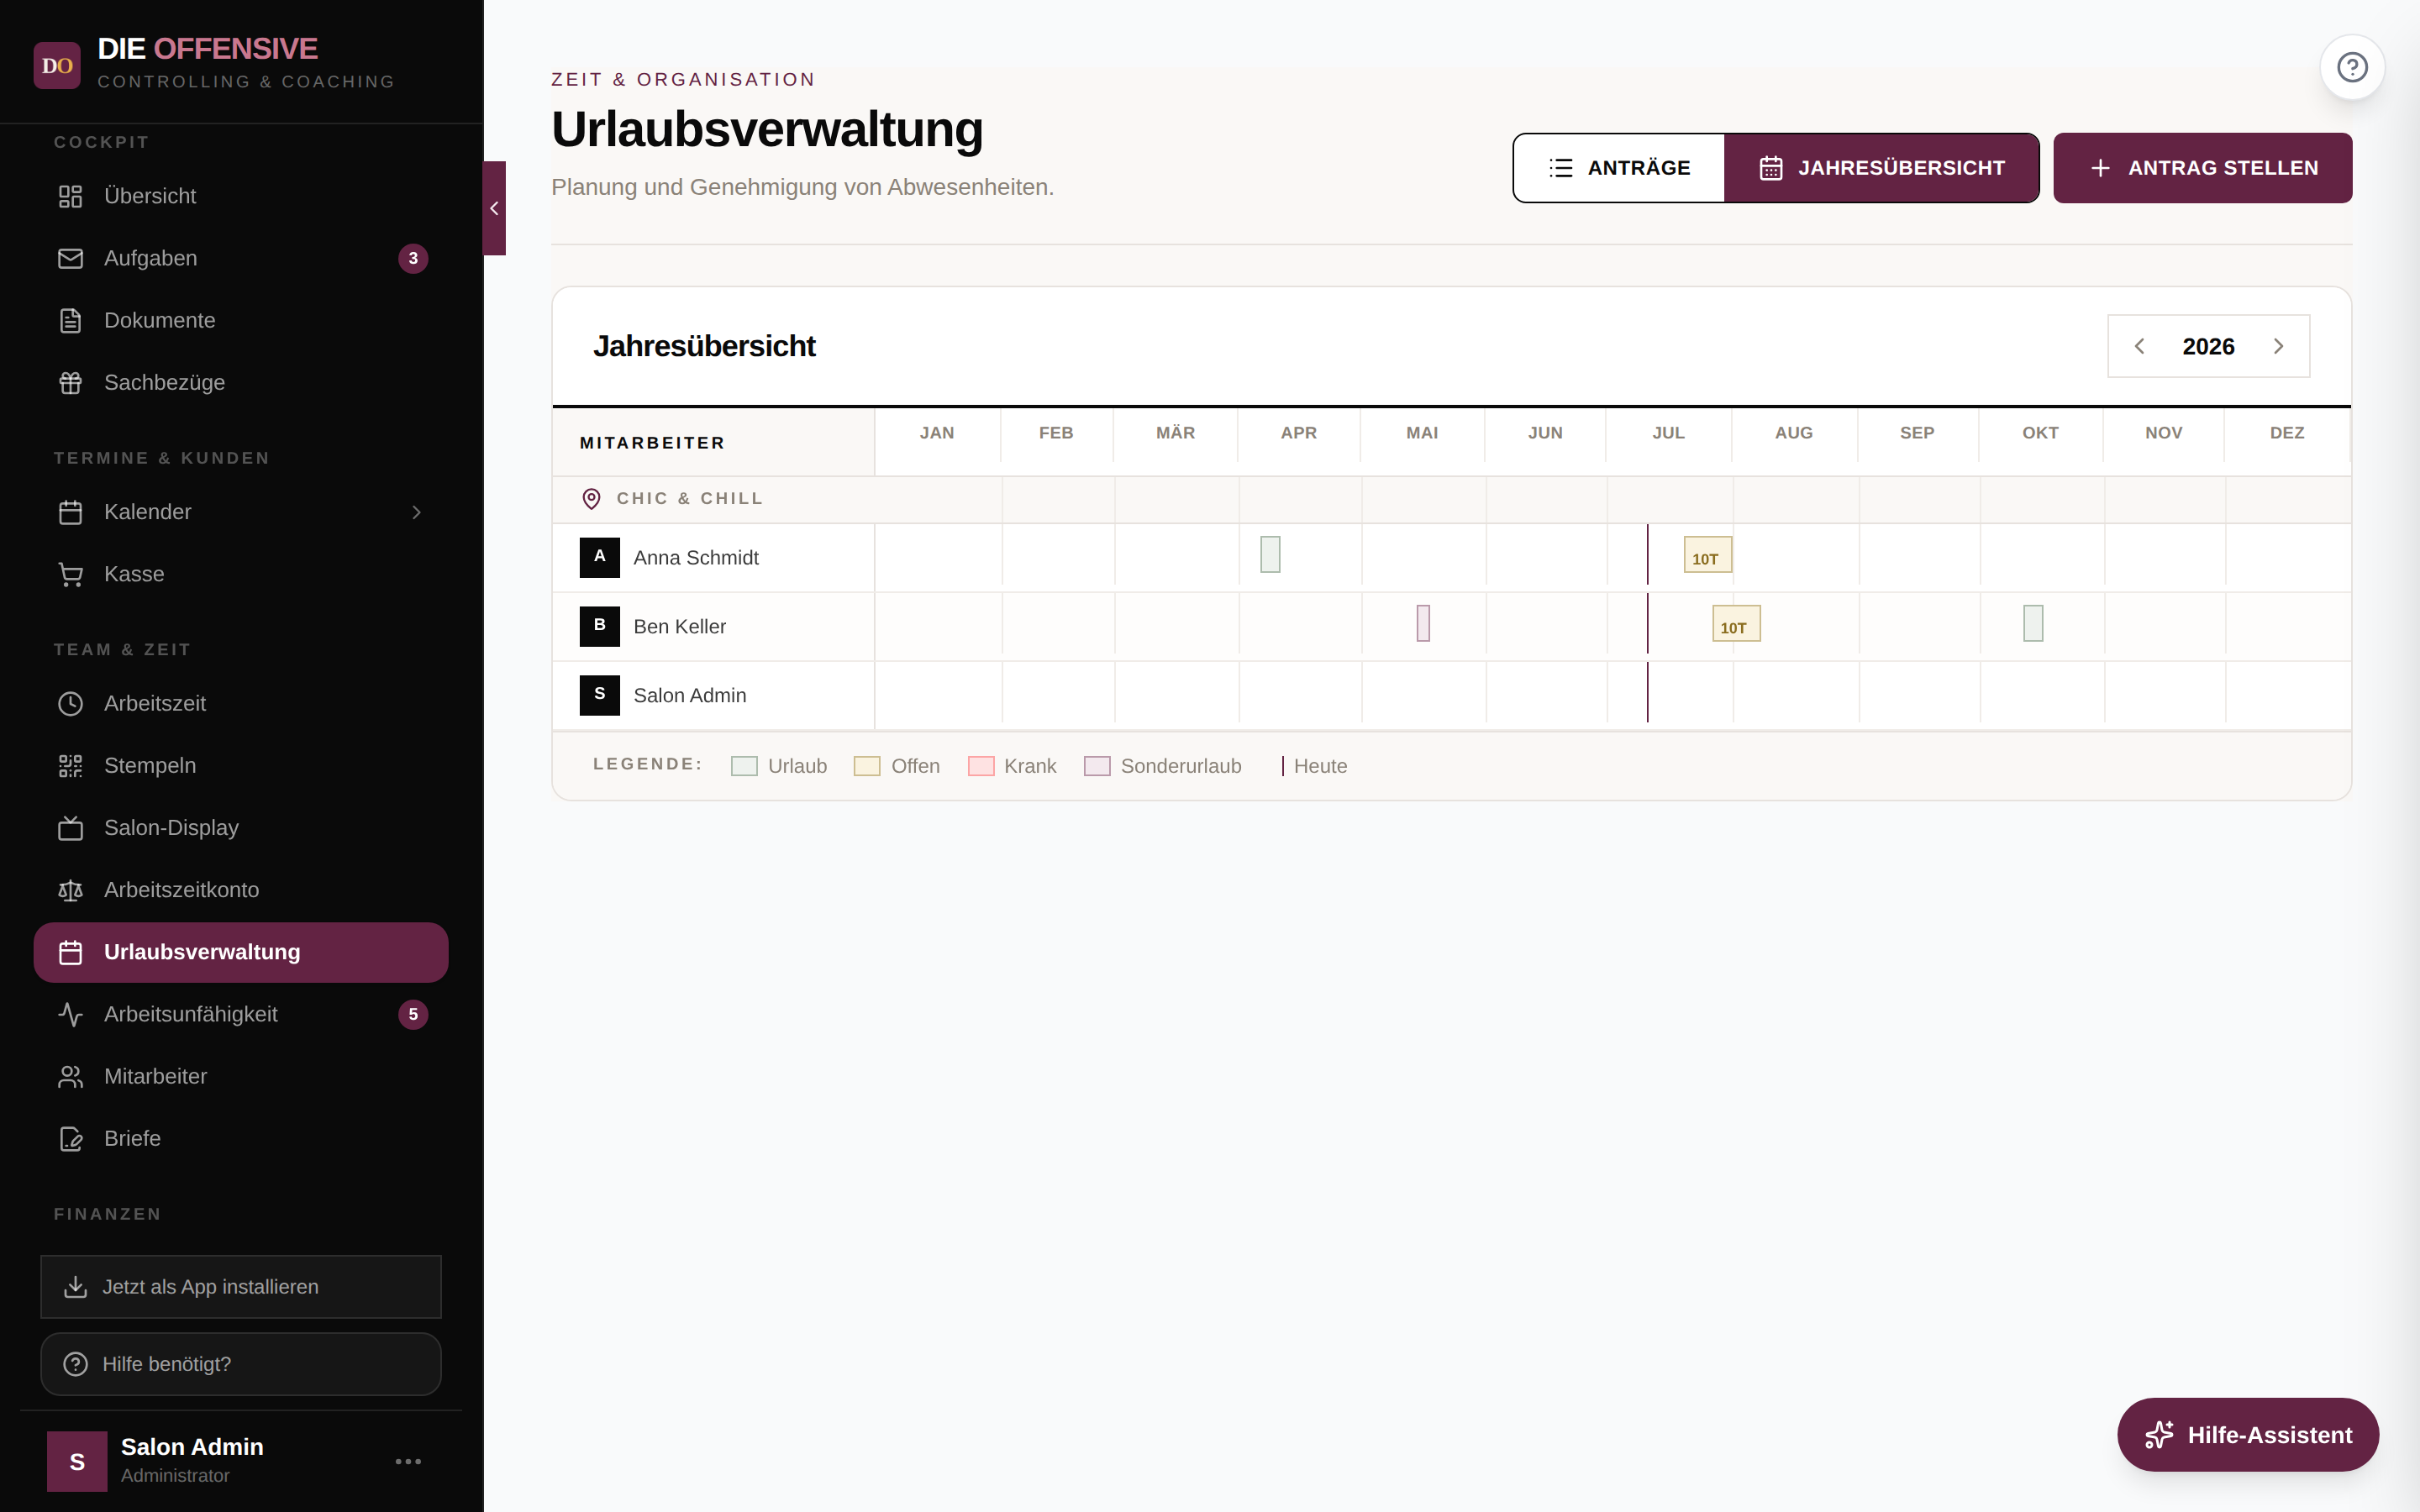The image size is (2420, 1512).
Task: Click the location pin icon beside Chic & Chill
Action: click(591, 498)
